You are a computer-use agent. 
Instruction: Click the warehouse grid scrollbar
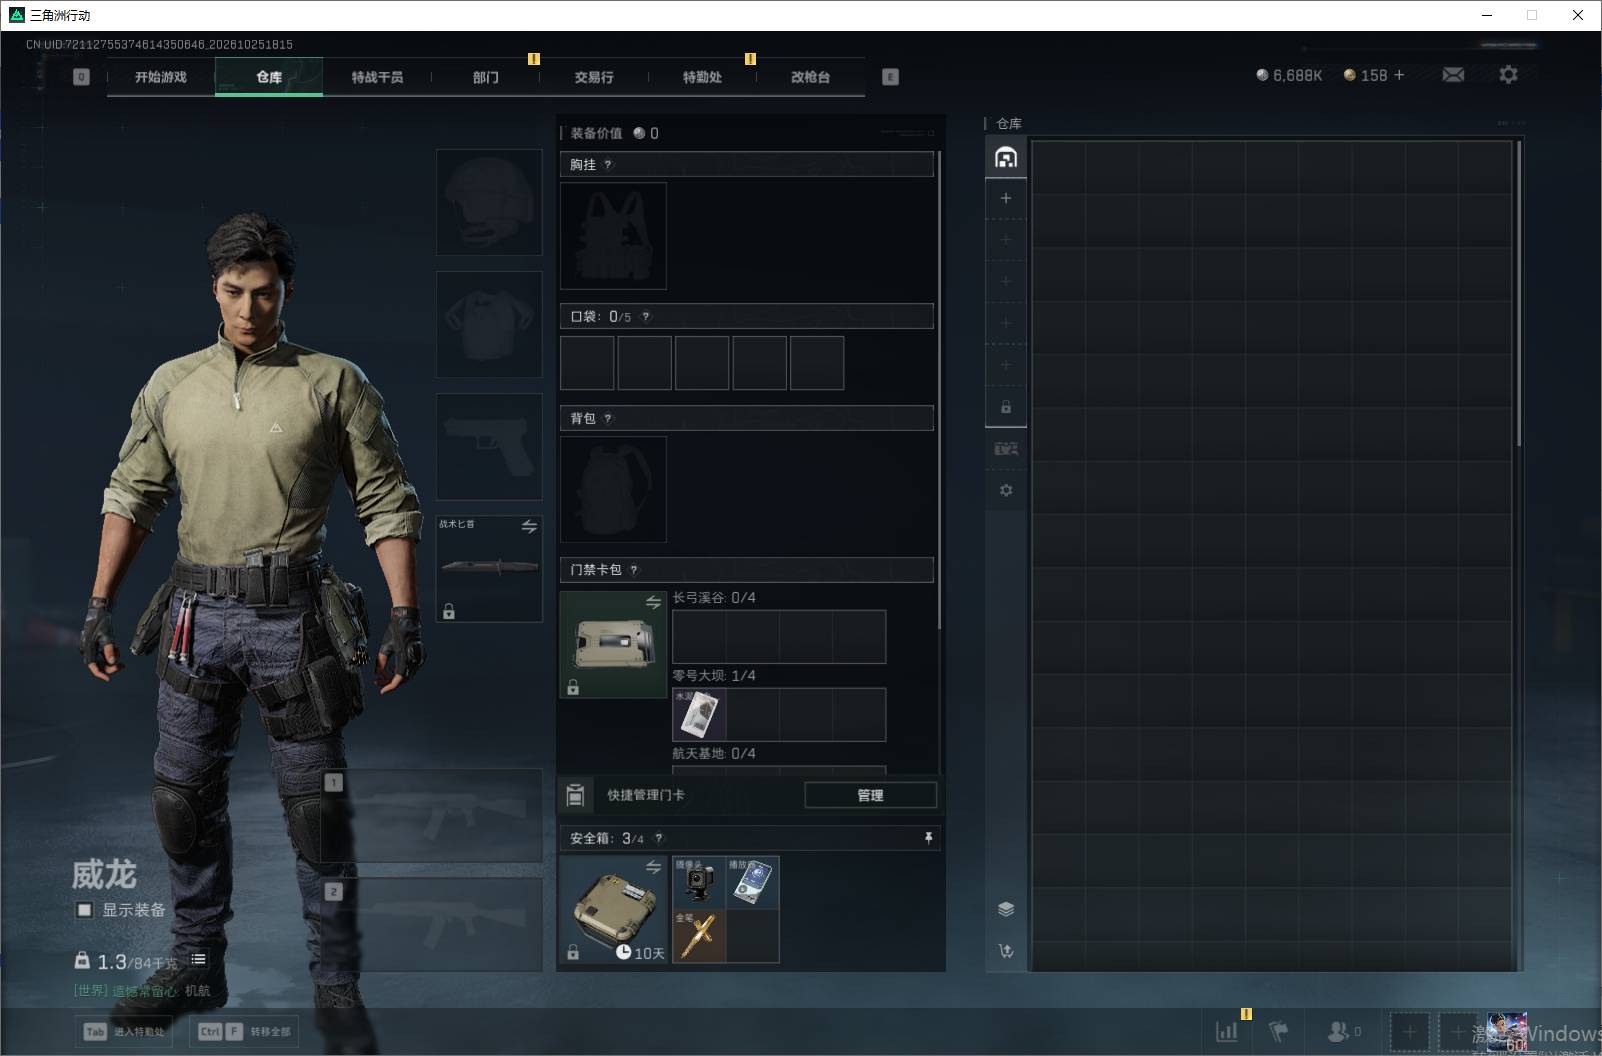point(1519,293)
